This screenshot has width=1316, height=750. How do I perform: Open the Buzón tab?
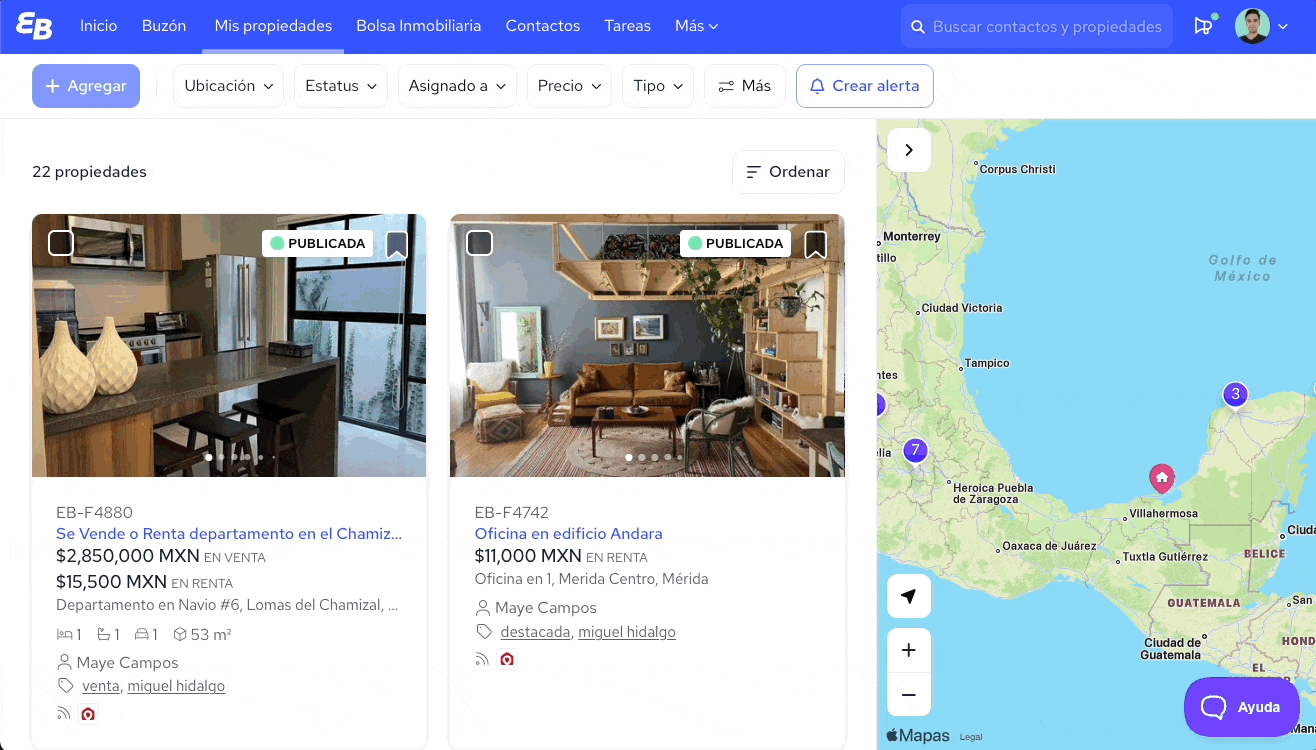pos(164,26)
